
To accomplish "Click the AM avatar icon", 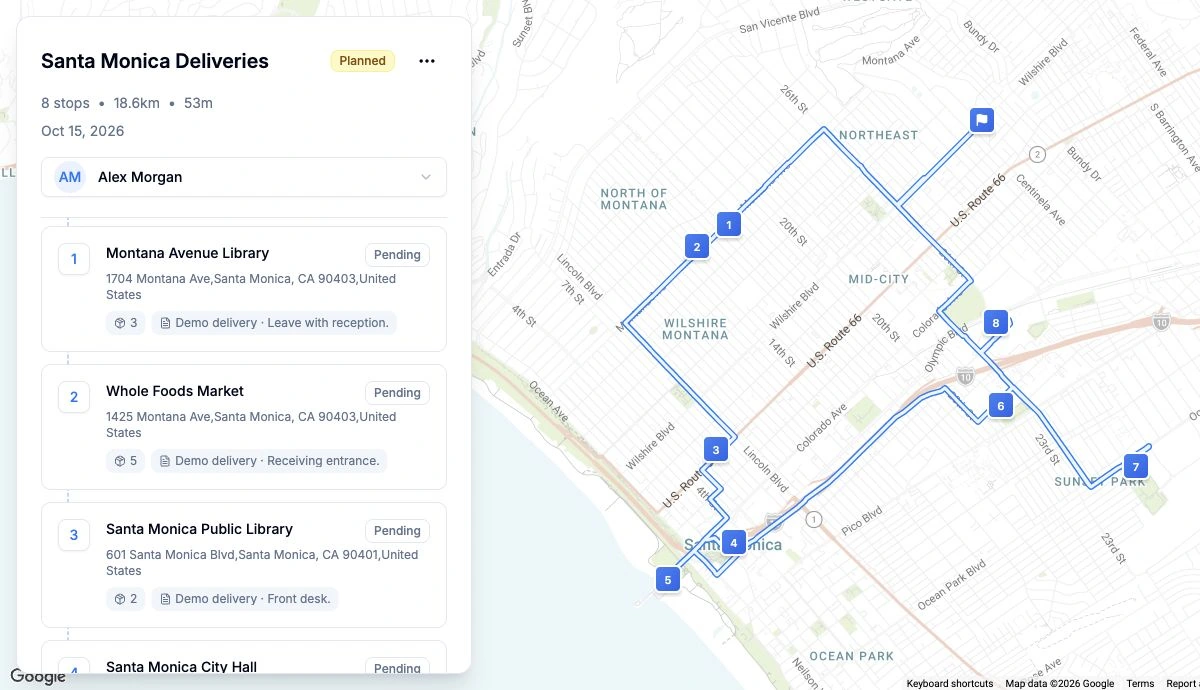I will click(x=70, y=177).
